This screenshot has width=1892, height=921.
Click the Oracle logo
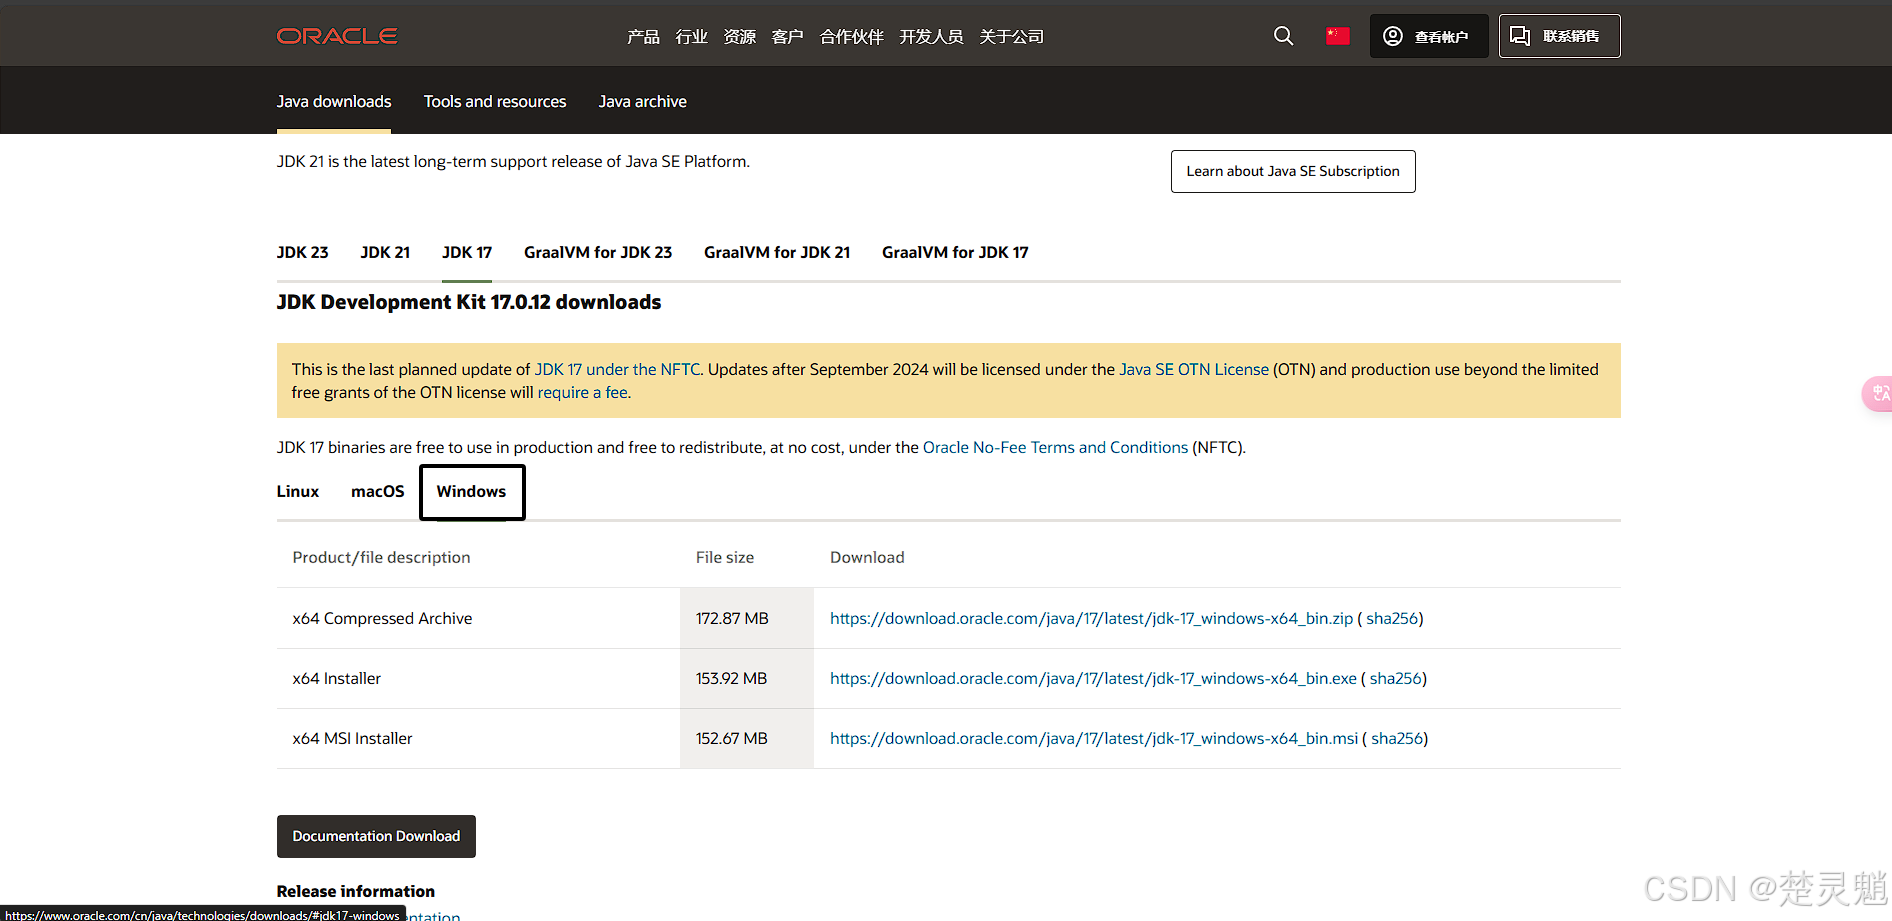pyautogui.click(x=337, y=36)
